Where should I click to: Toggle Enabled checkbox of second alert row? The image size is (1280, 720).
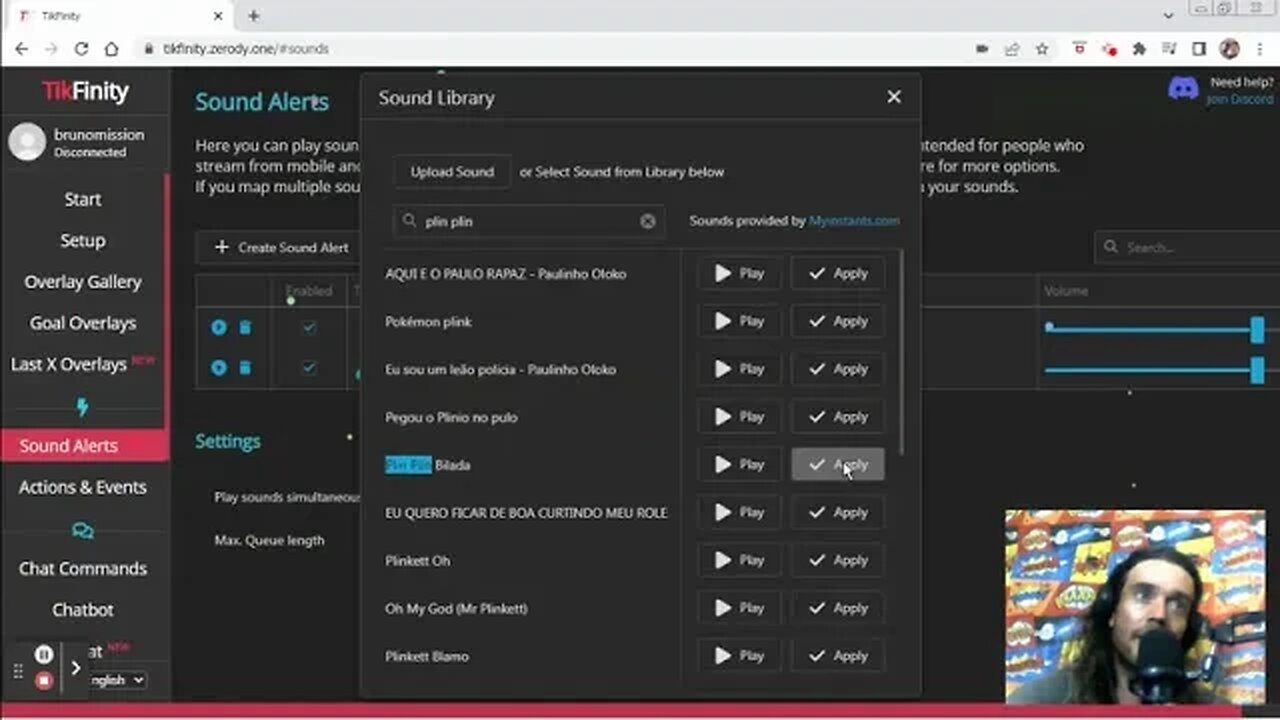pyautogui.click(x=309, y=368)
